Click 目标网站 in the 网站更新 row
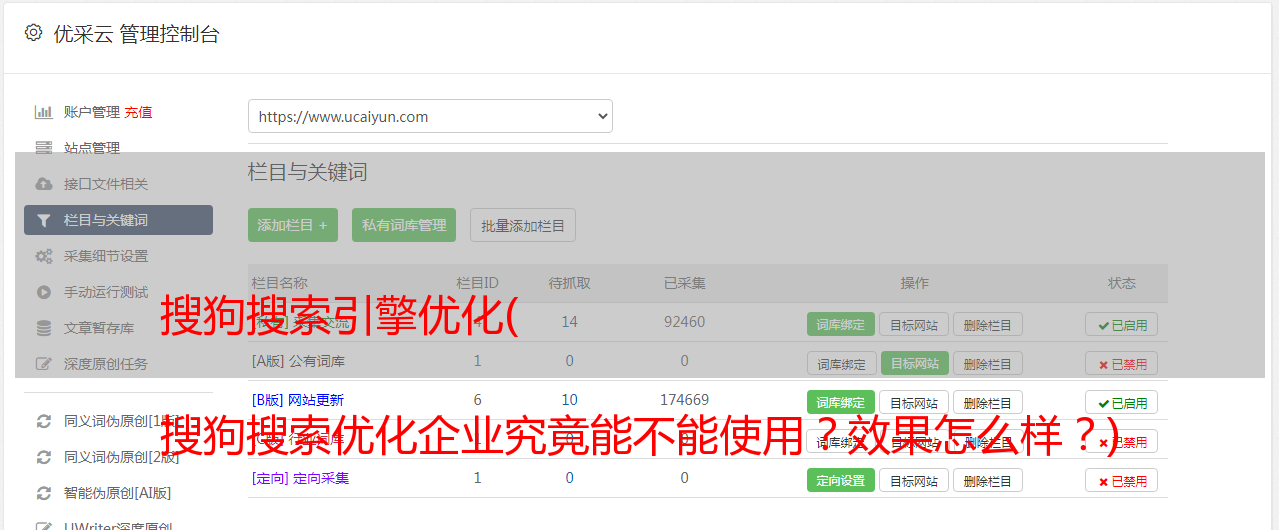Screen dimensions: 1279x530 tap(914, 402)
